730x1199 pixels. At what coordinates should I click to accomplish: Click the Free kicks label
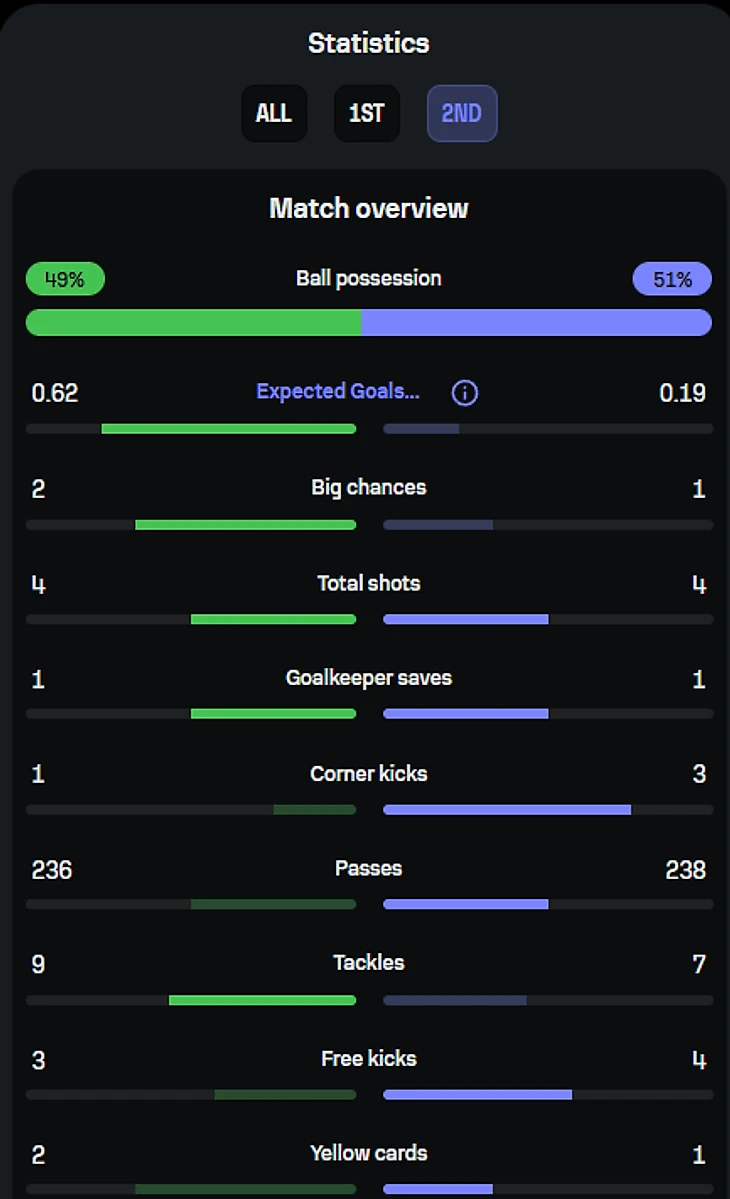[368, 1059]
